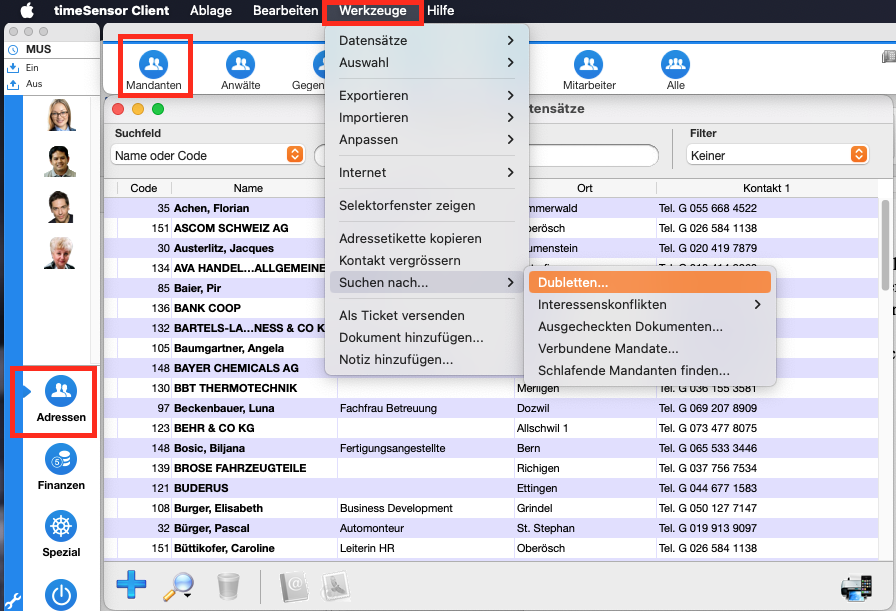Select the white-haired woman avatar

tap(60, 253)
